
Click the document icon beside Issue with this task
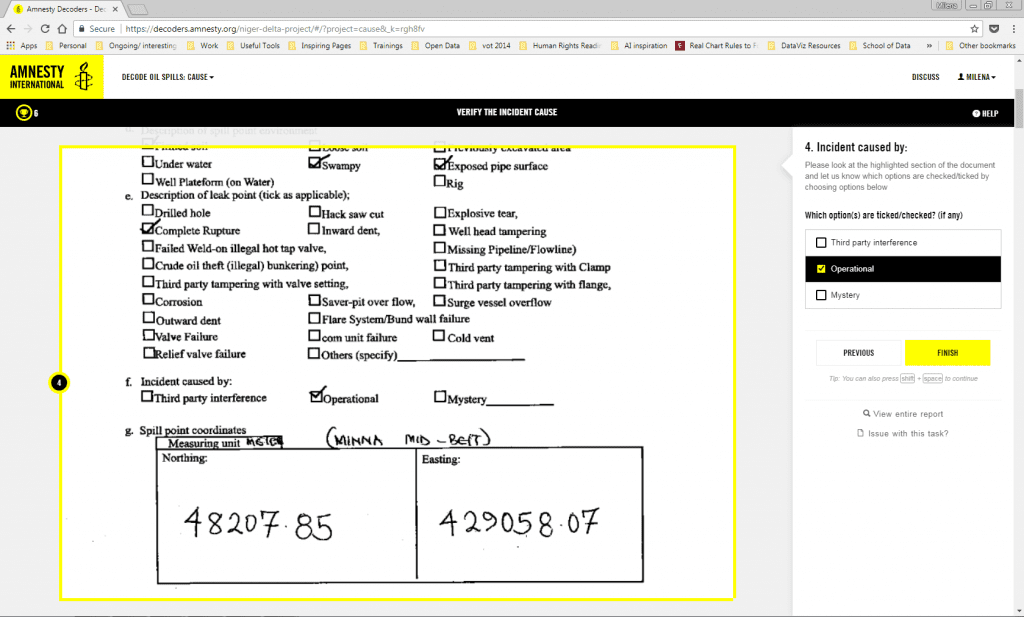tap(860, 433)
